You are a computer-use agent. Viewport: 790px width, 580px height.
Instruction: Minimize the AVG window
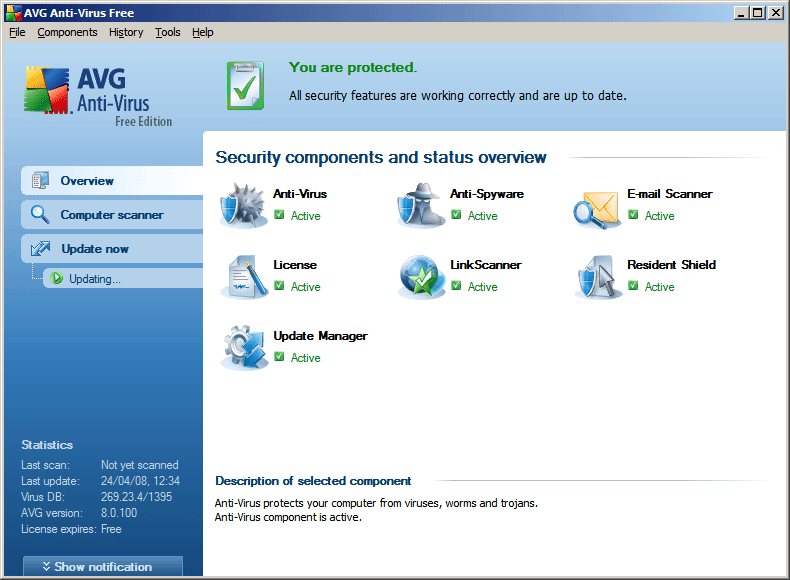[x=741, y=13]
